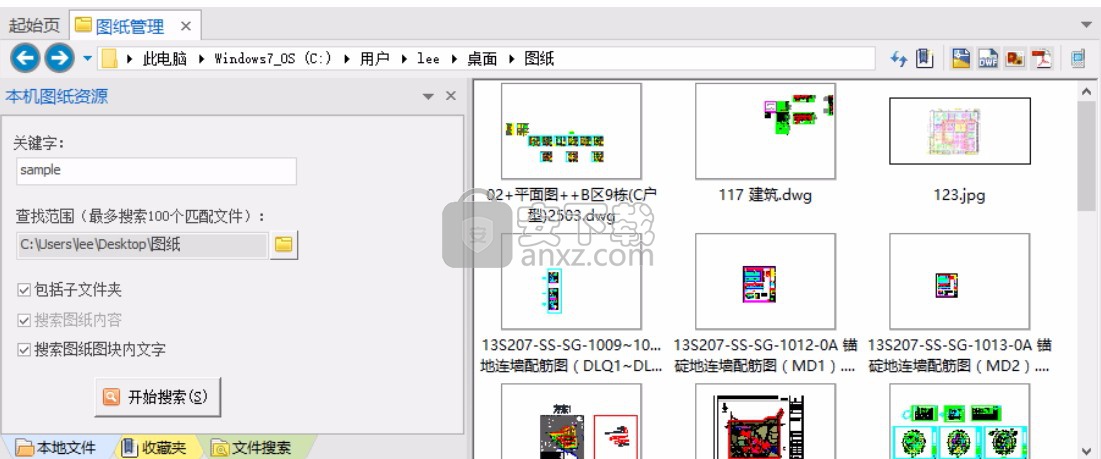This screenshot has width=1101, height=459.
Task: Select the 117 建筑.dwg thumbnail
Action: (765, 131)
